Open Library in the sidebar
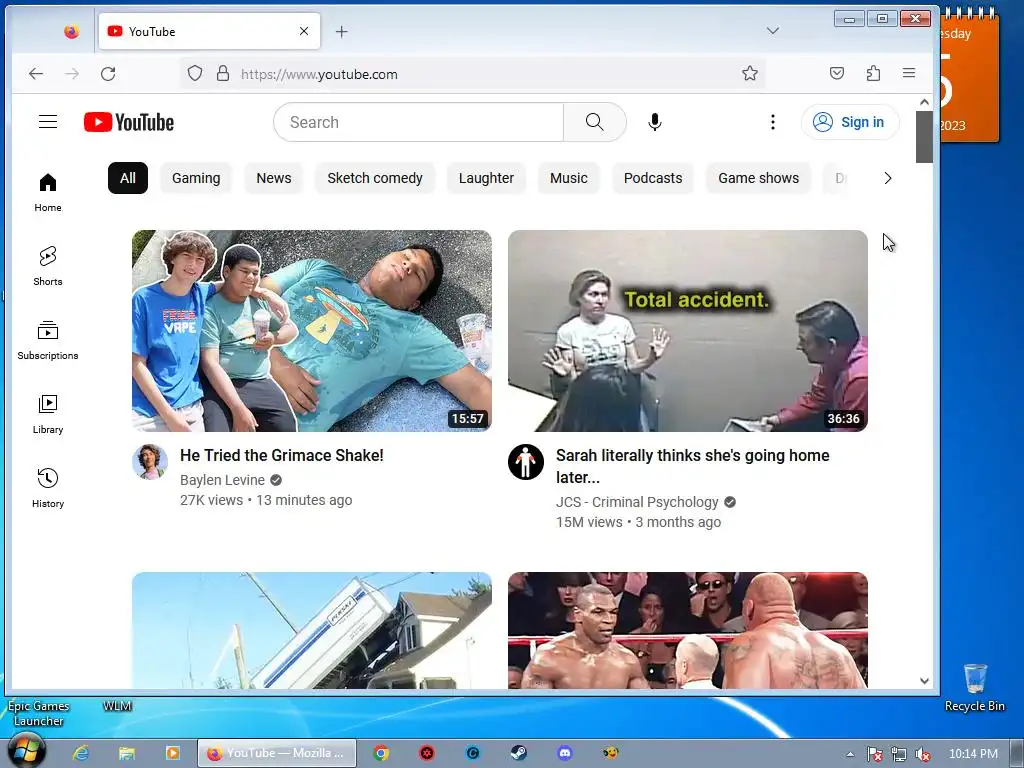Image resolution: width=1024 pixels, height=768 pixels. point(48,414)
